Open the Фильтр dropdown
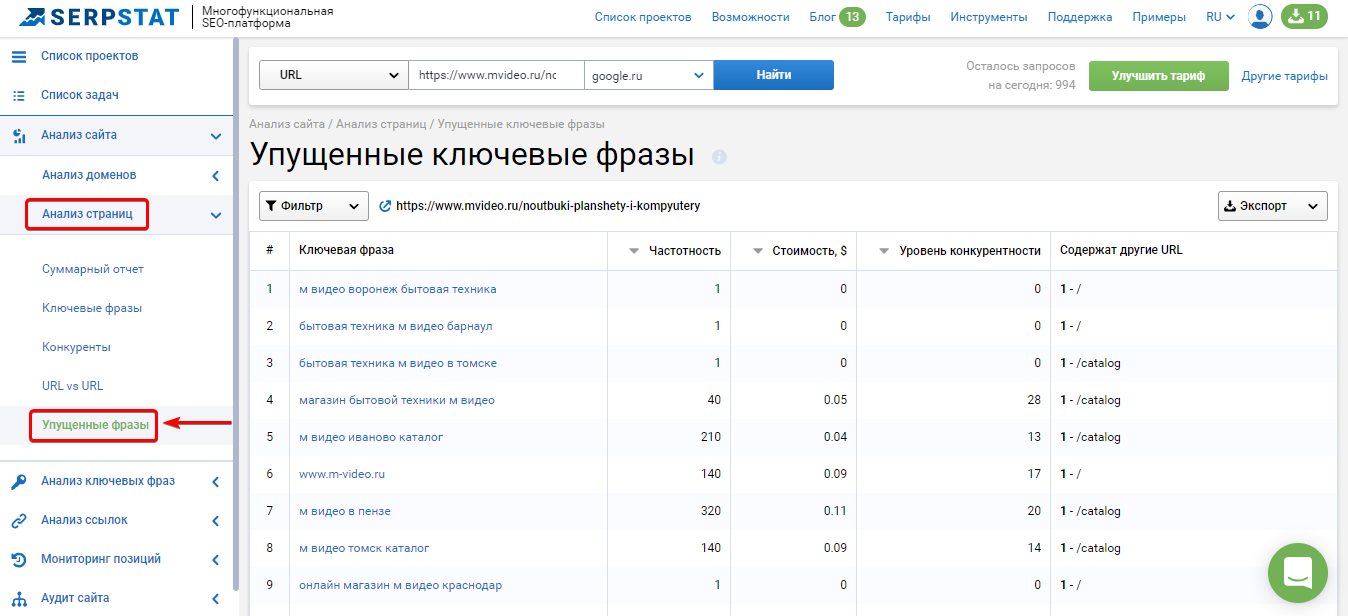1348x616 pixels. [314, 206]
